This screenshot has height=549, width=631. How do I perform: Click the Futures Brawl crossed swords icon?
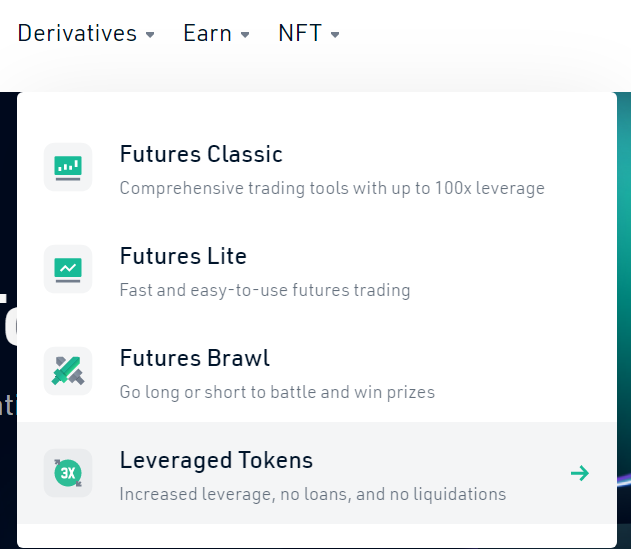[68, 371]
